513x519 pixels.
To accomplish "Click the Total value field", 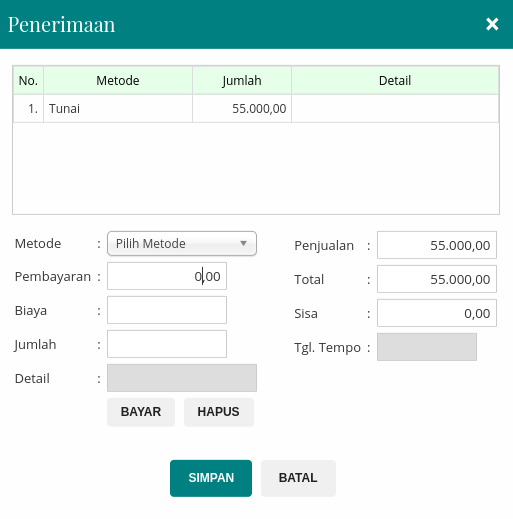I will click(x=437, y=279).
